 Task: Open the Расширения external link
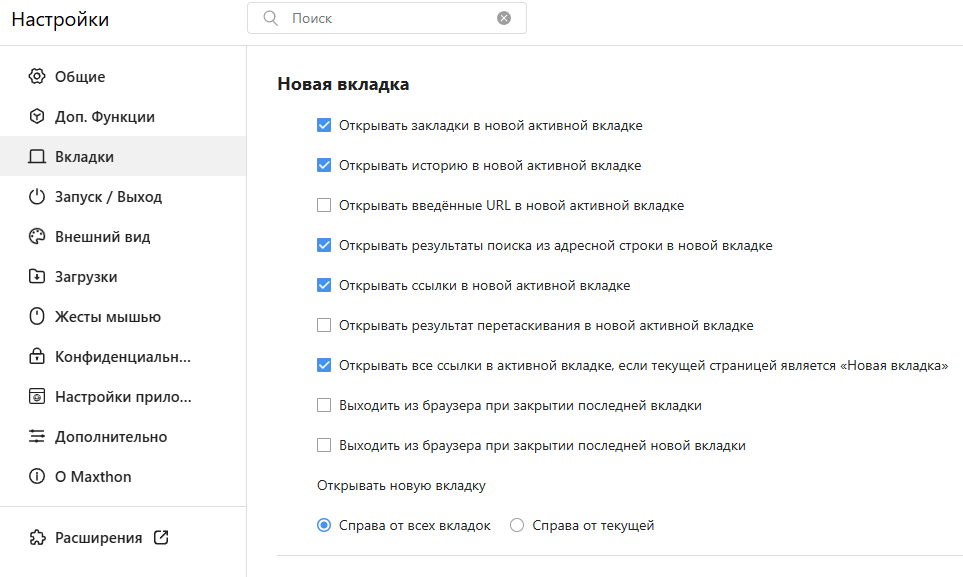point(161,537)
